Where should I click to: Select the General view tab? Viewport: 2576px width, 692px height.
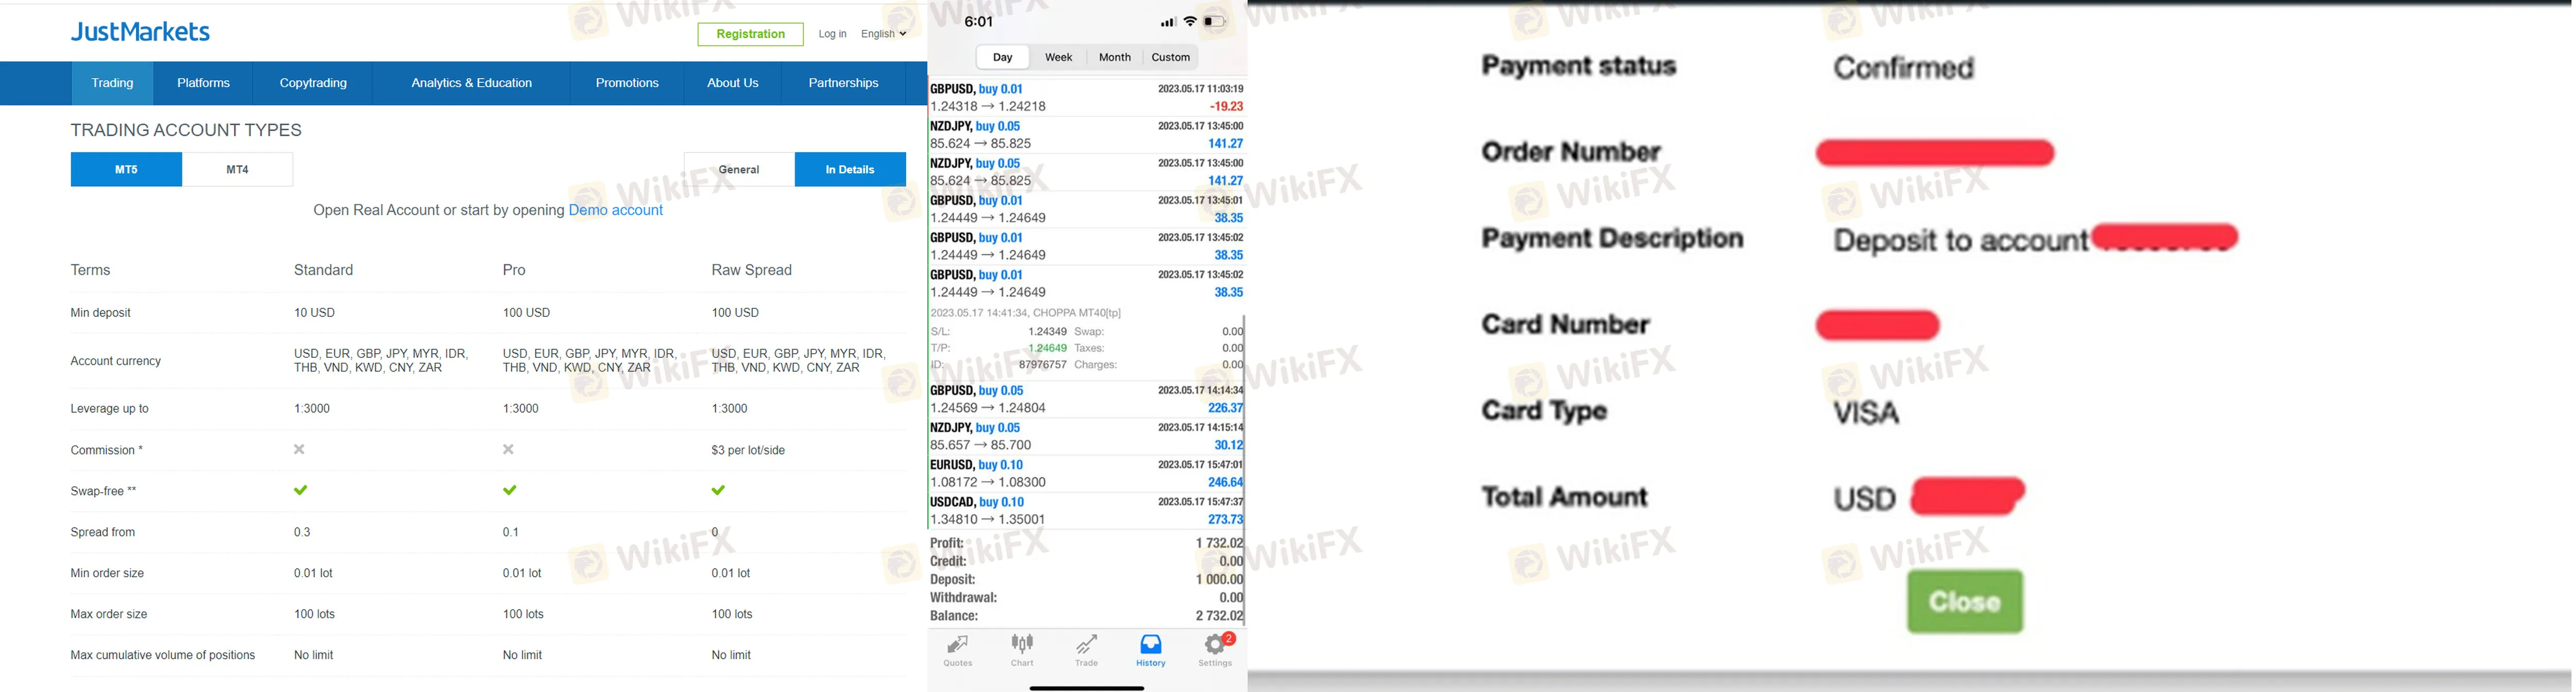click(x=739, y=170)
